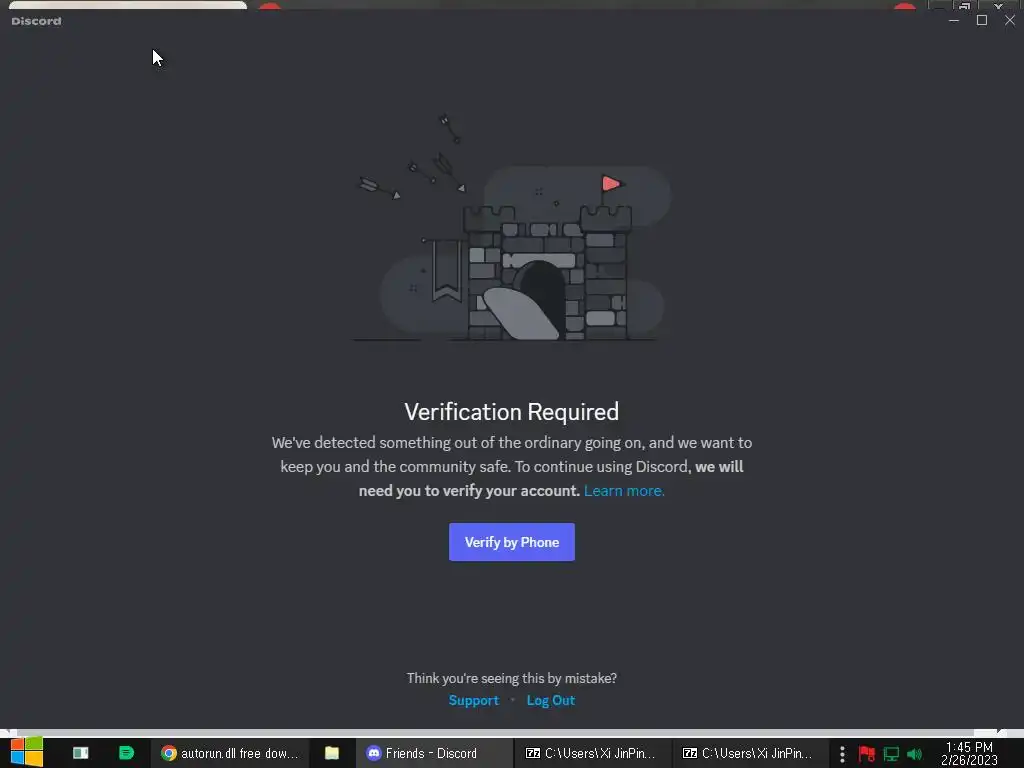
Task: Click the Verify by Phone button
Action: [x=511, y=542]
